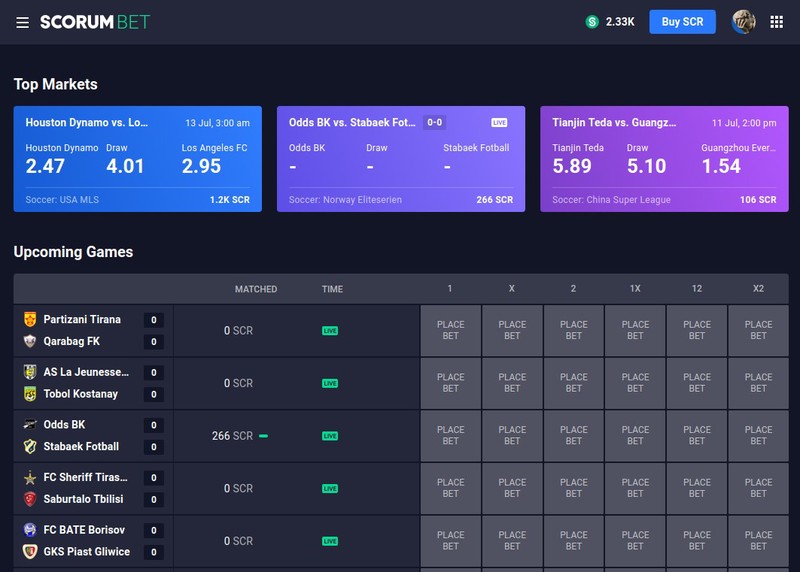The height and width of the screenshot is (572, 800).
Task: Open Houston Dynamo vs. Los Angeles market card
Action: 138,159
